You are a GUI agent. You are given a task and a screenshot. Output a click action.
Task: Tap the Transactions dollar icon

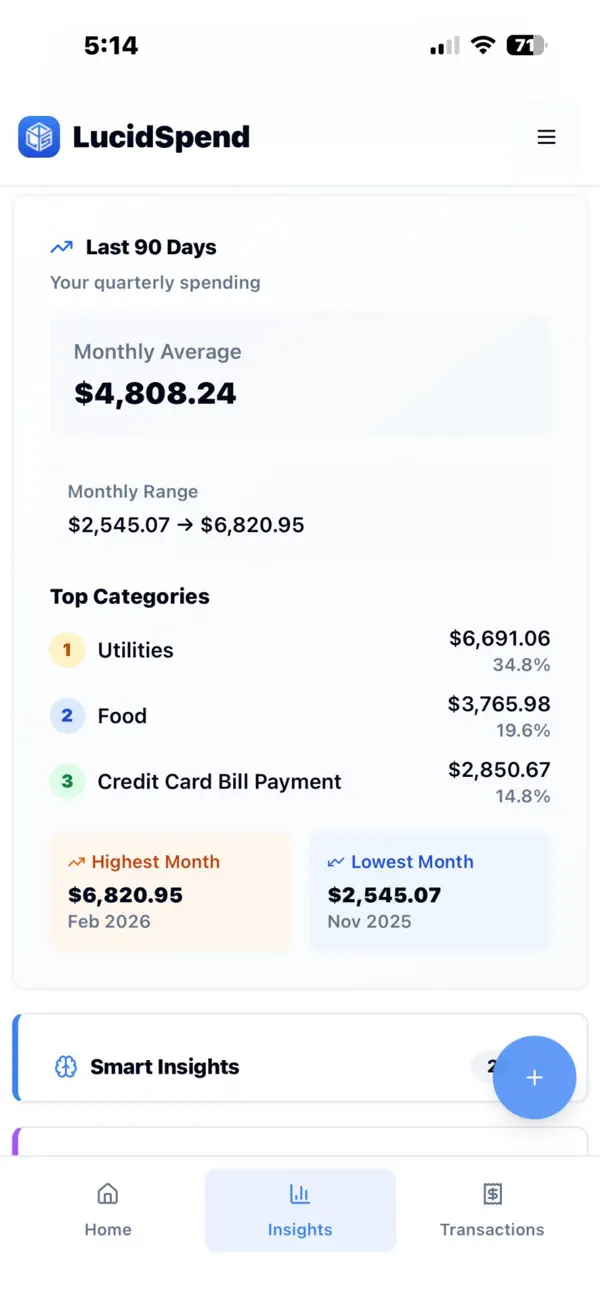click(492, 1193)
